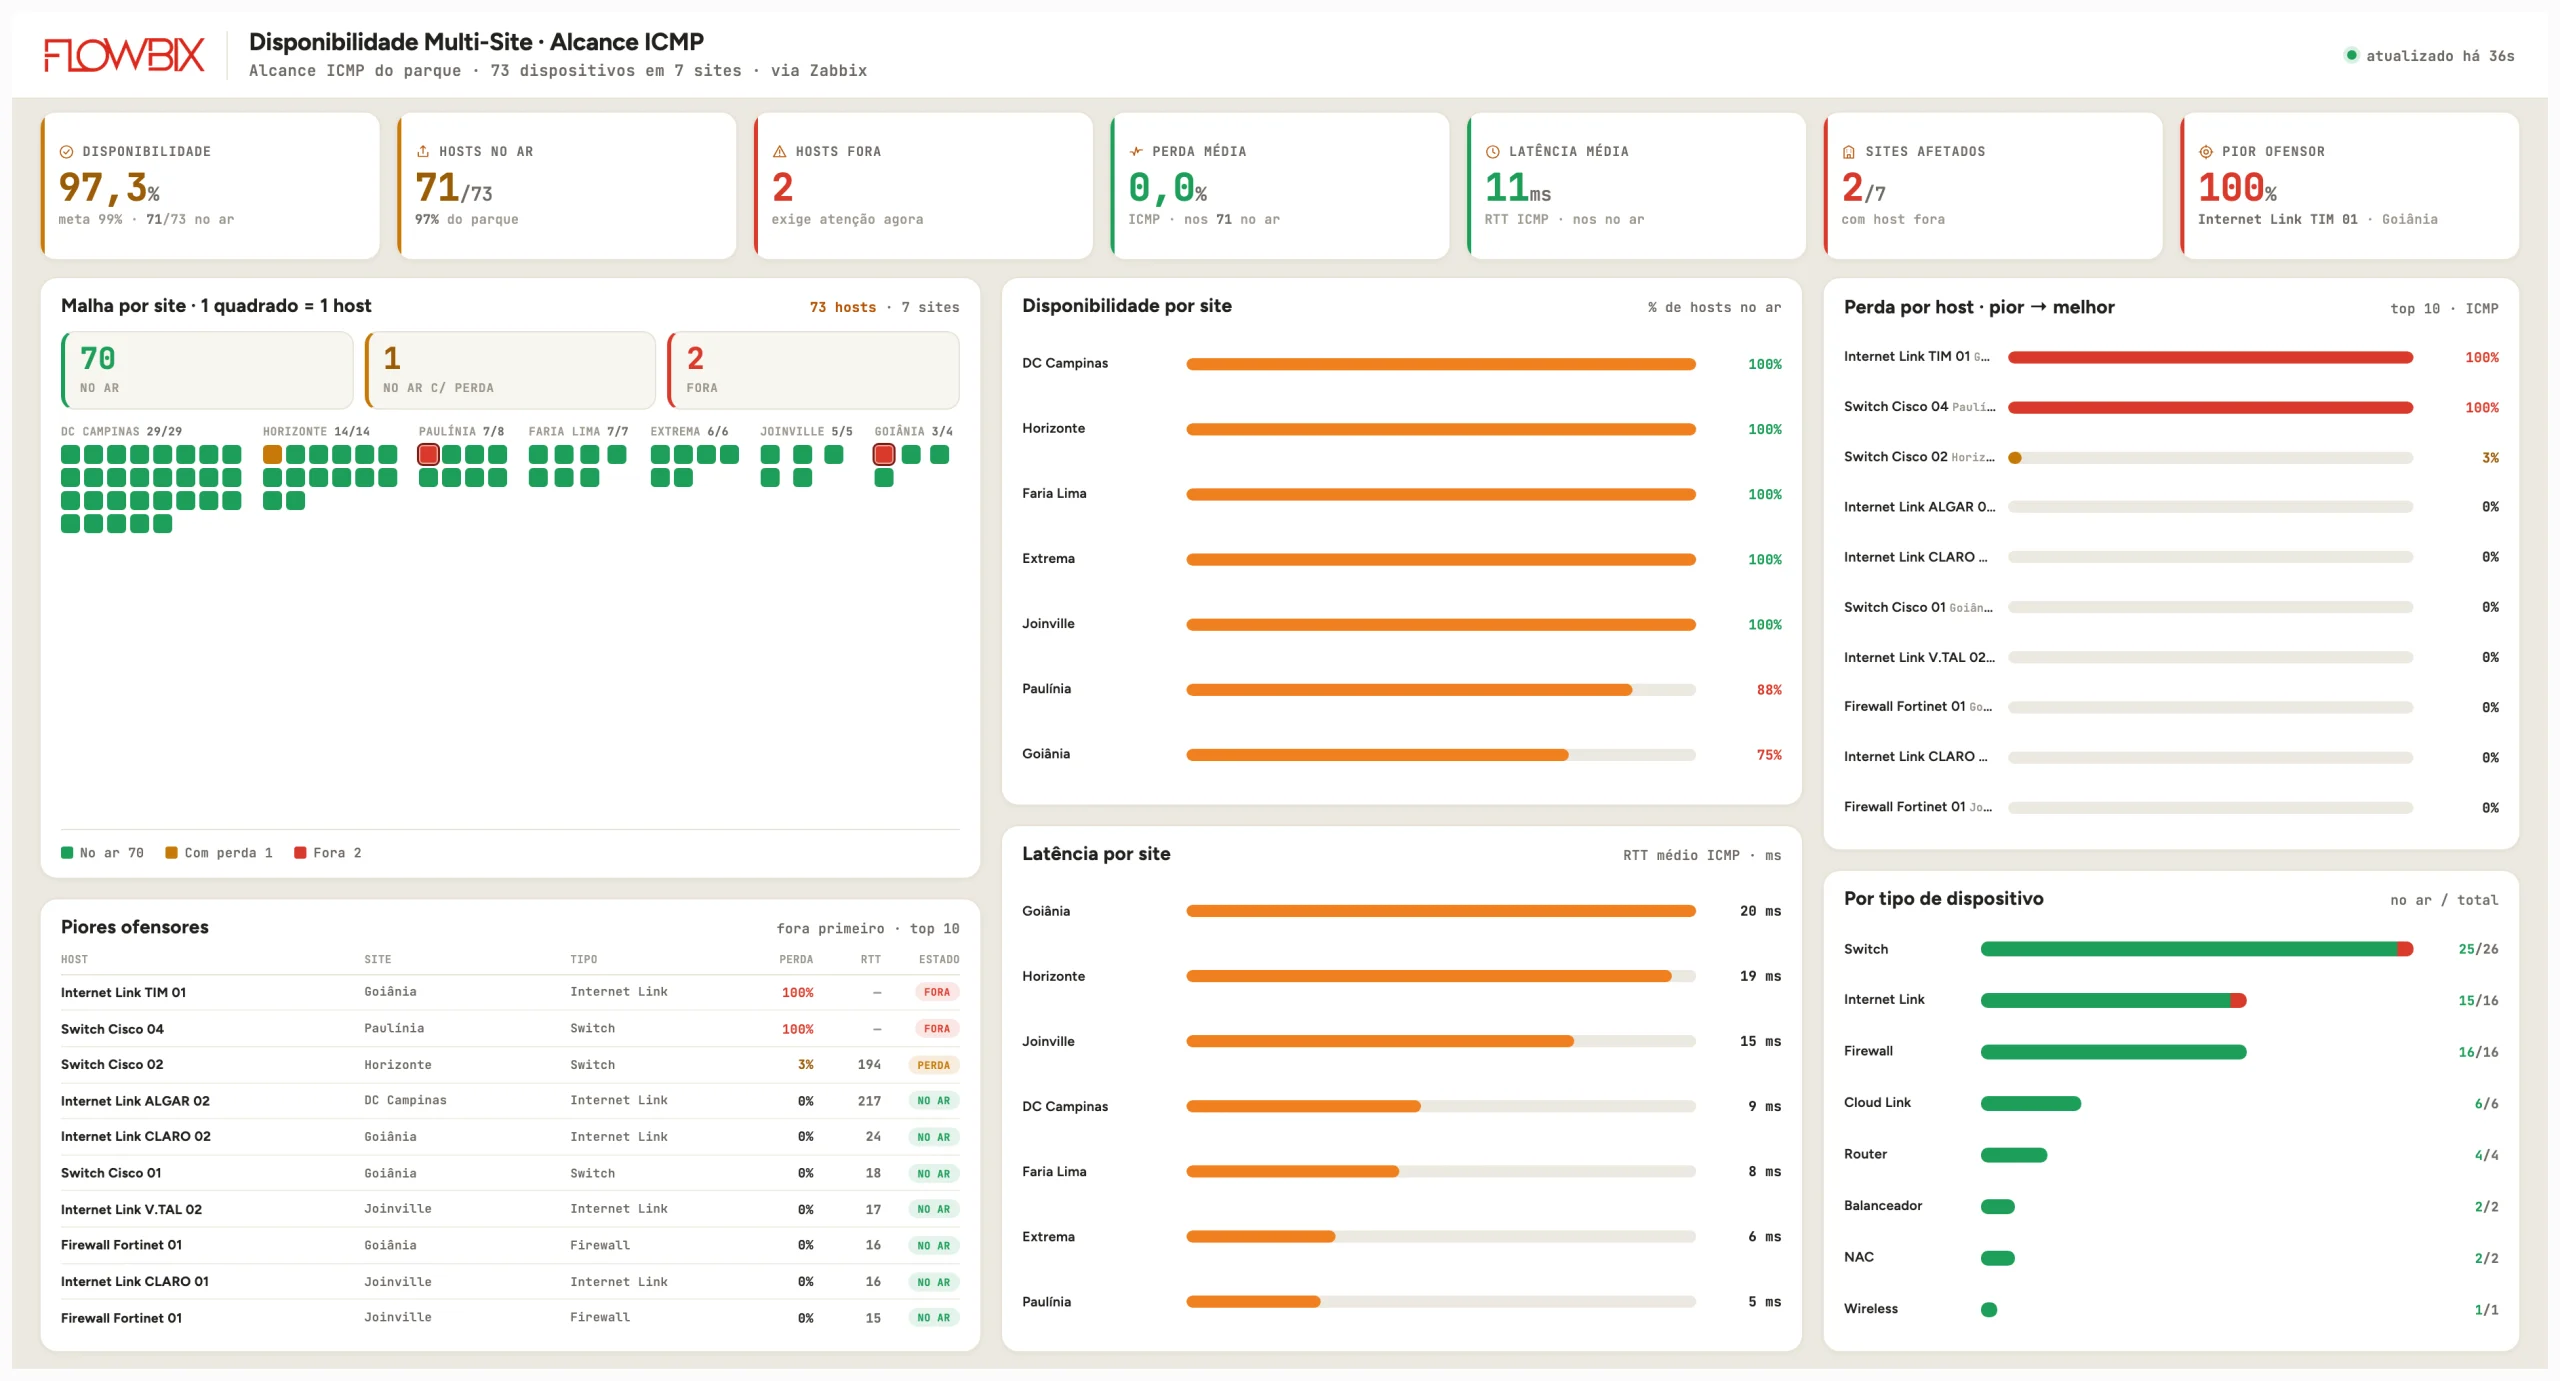Click the orange host square under Horizonte
Screen dimensions: 2560x1381
click(x=272, y=454)
